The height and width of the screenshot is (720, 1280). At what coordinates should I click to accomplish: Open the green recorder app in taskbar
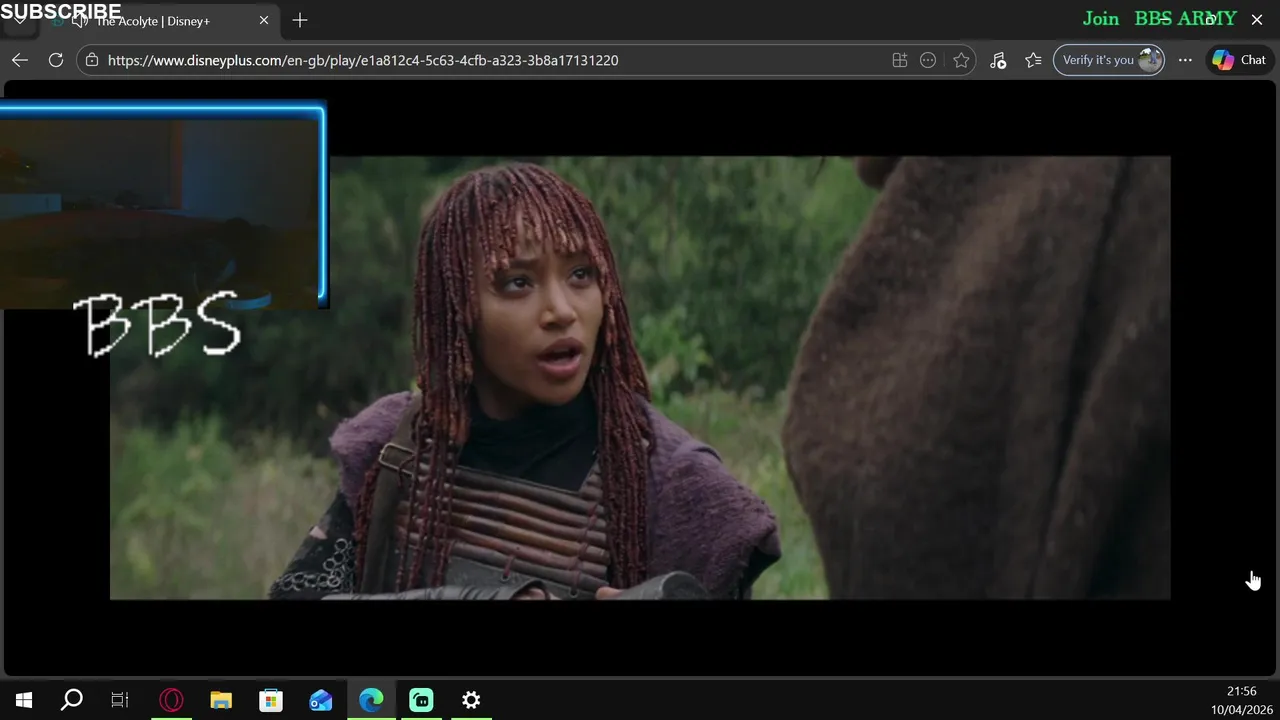point(421,700)
